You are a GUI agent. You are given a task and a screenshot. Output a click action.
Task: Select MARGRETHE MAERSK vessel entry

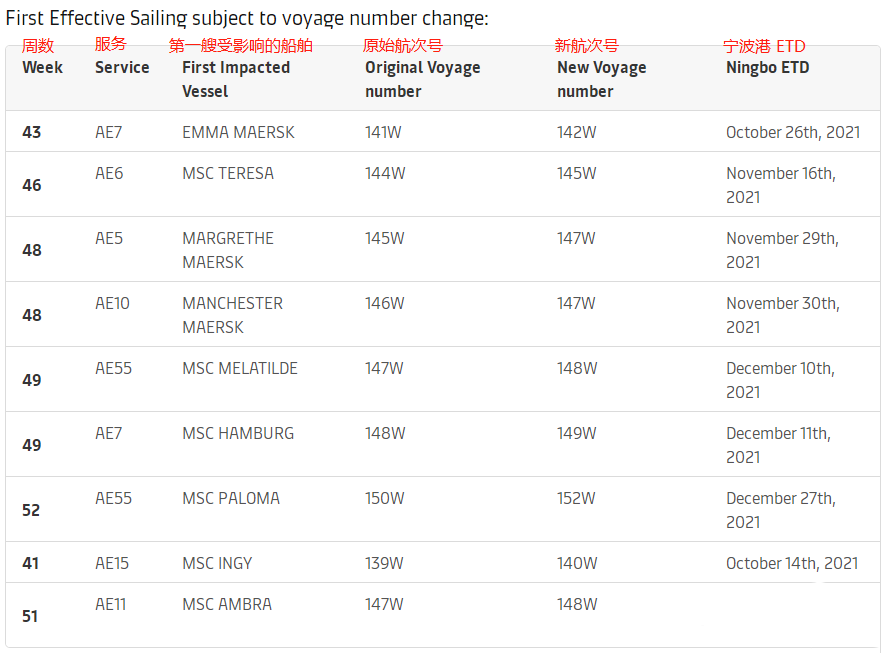coord(228,250)
